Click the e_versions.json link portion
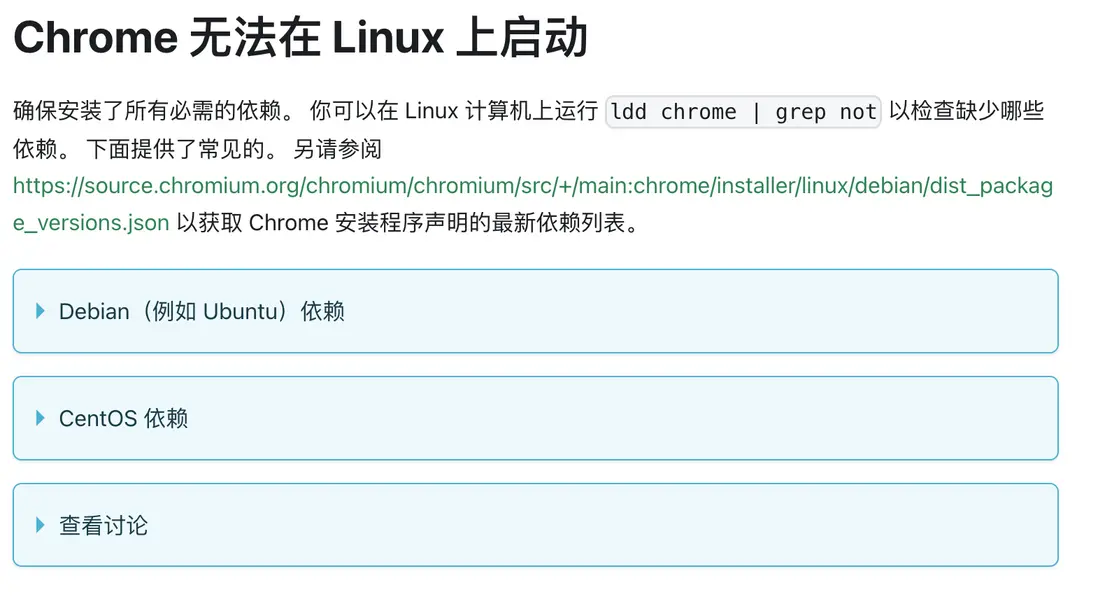 click(90, 222)
